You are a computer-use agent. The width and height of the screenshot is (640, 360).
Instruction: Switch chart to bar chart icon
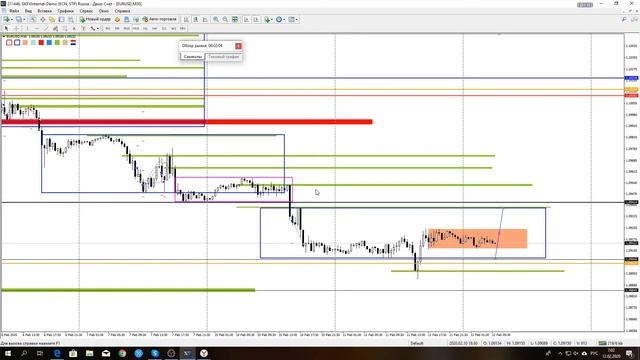point(186,19)
